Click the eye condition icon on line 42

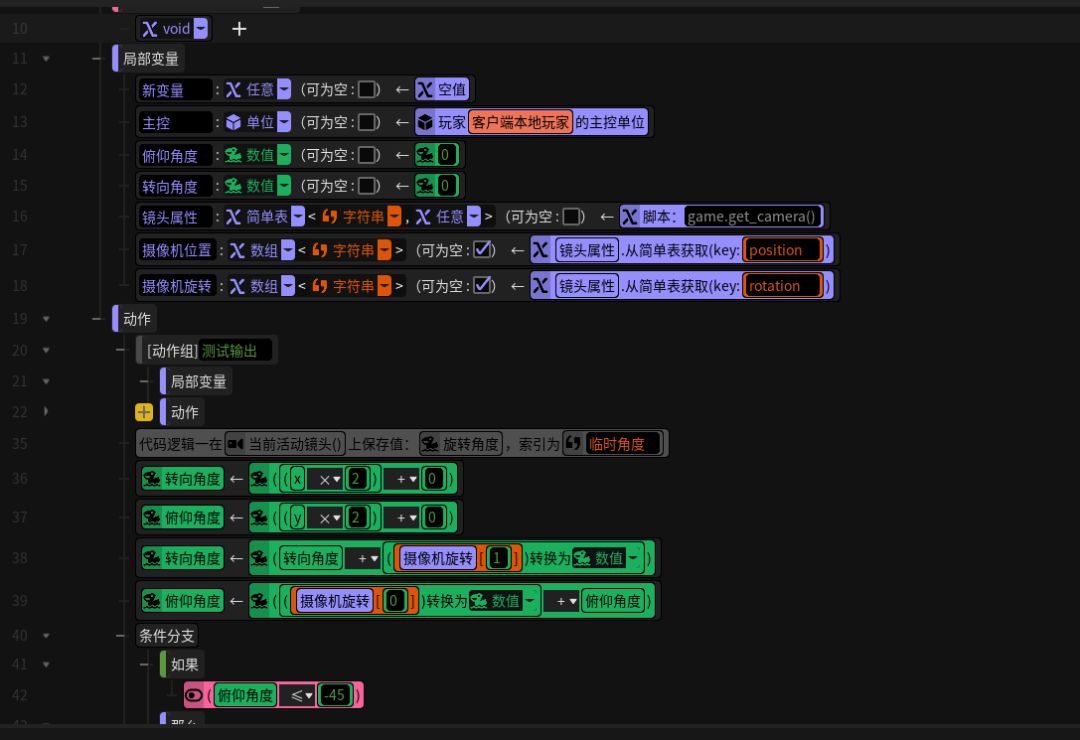point(194,695)
